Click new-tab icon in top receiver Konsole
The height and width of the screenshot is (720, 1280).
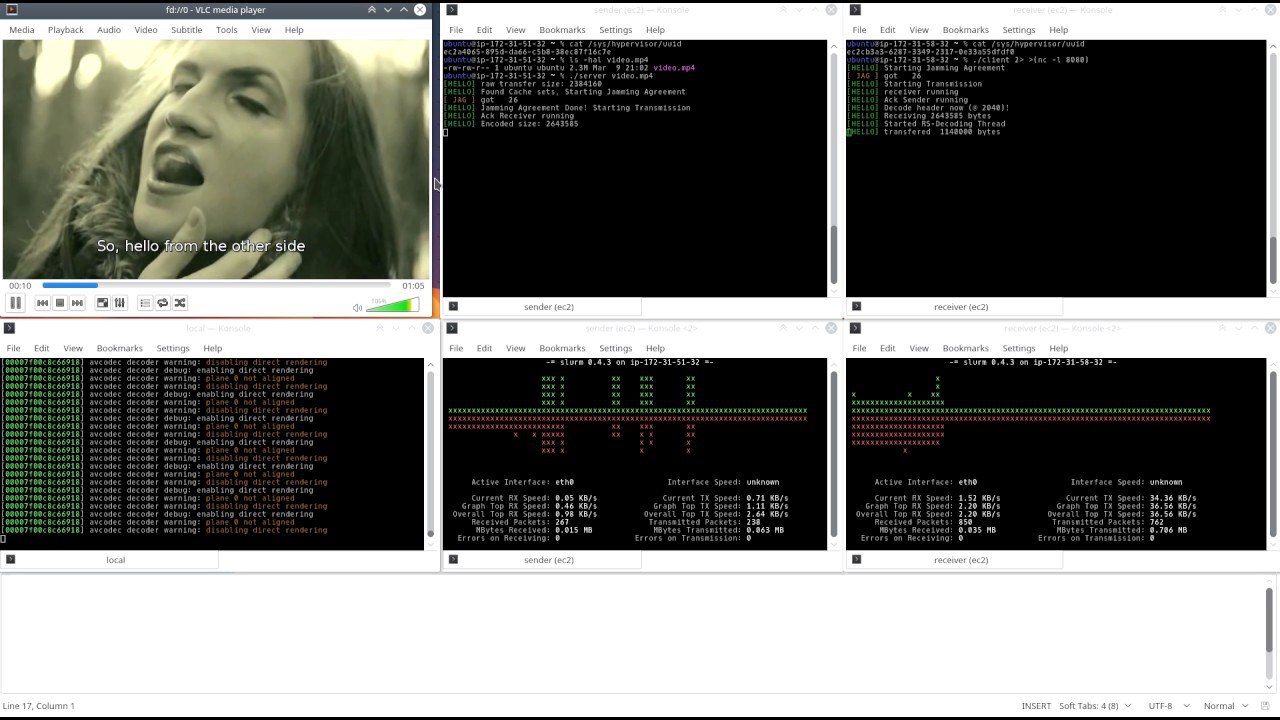856,307
